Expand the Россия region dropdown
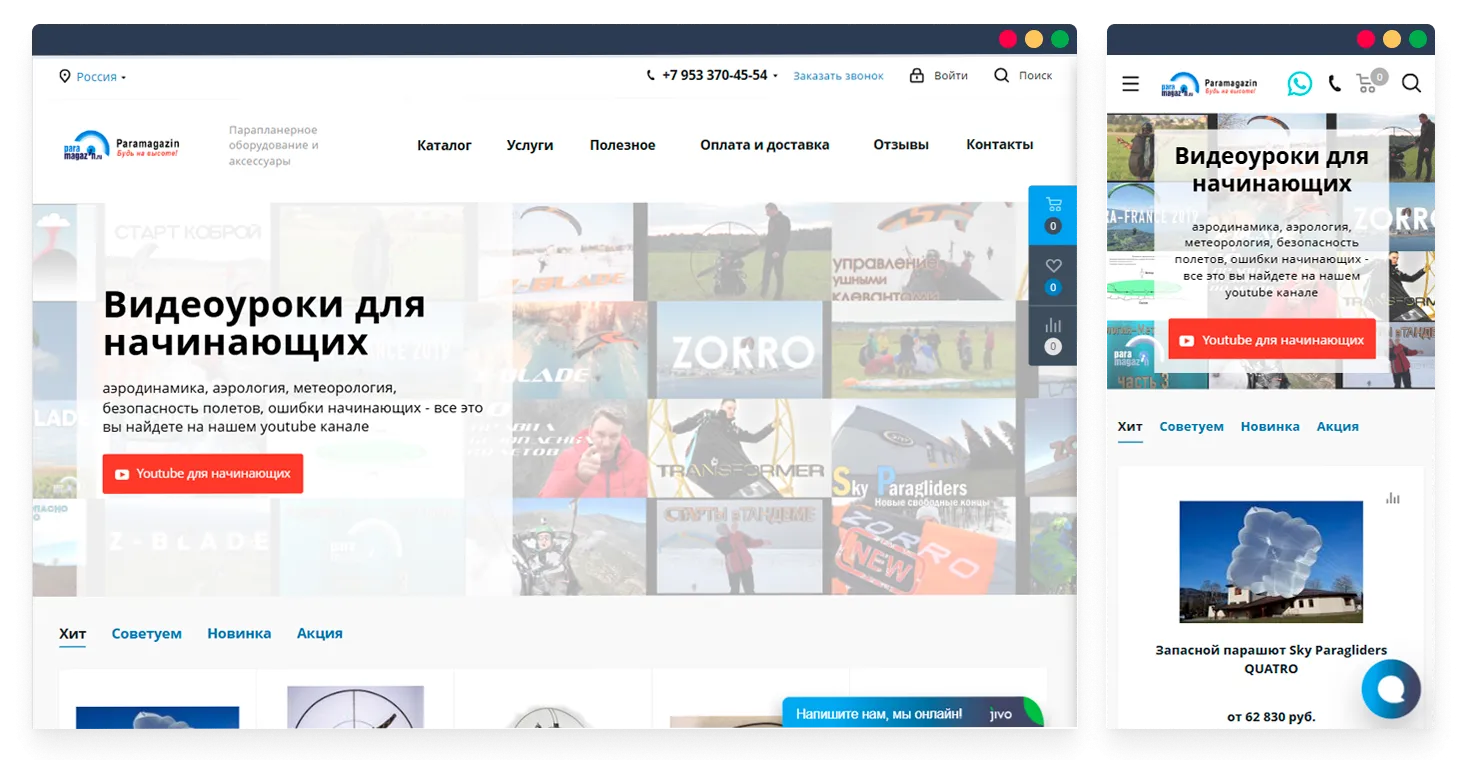 [x=93, y=77]
